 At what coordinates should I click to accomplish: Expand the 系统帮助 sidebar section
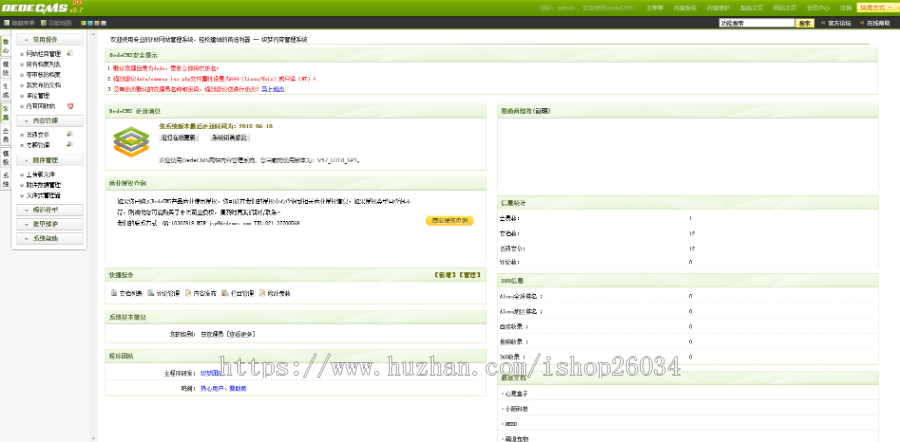50,238
